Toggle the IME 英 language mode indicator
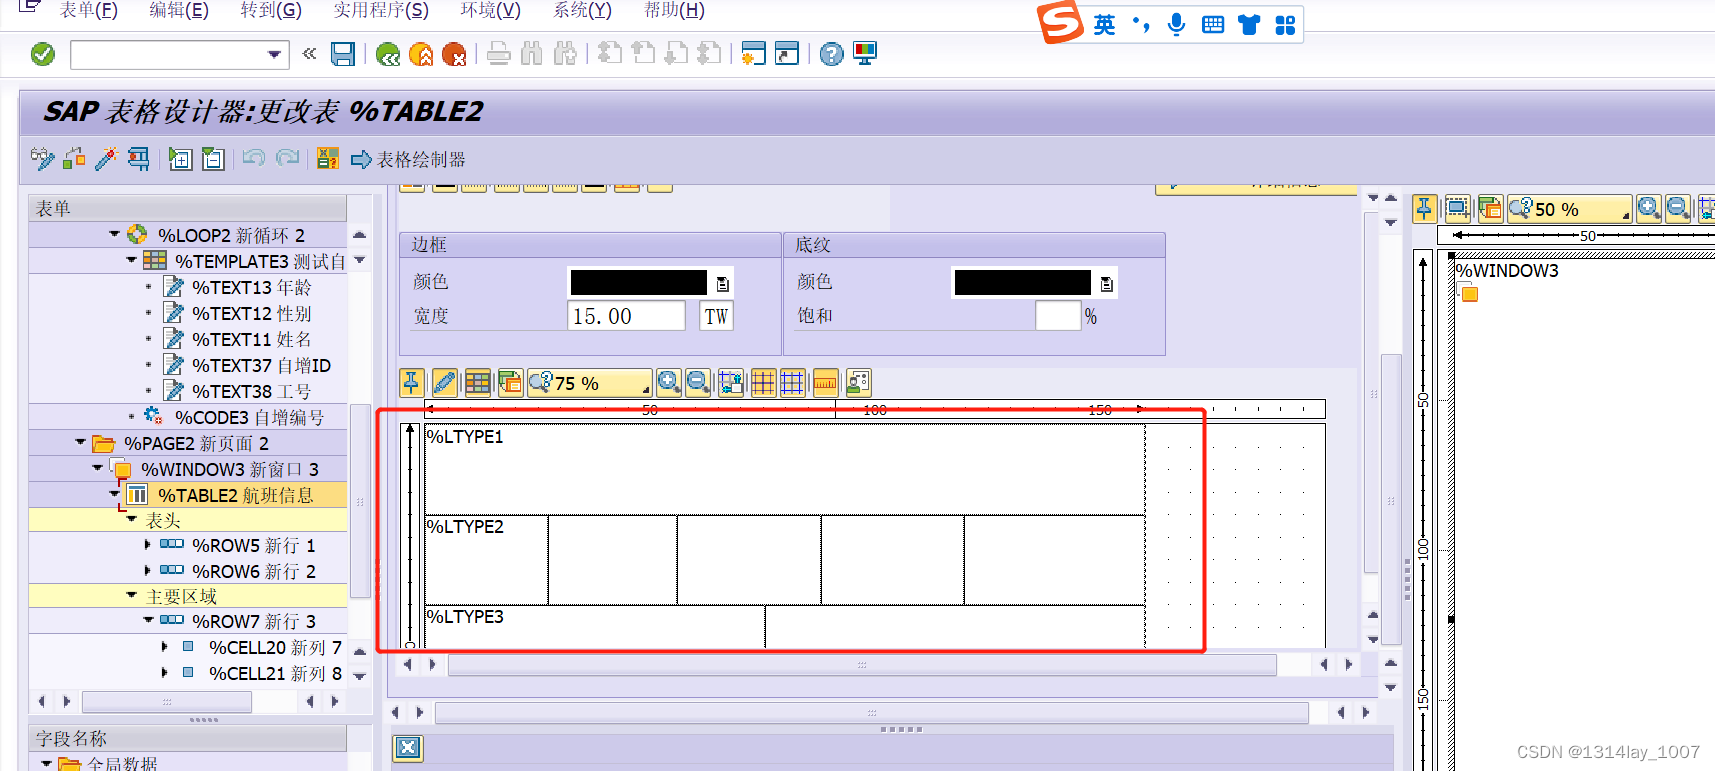Viewport: 1715px width, 771px height. click(1104, 24)
